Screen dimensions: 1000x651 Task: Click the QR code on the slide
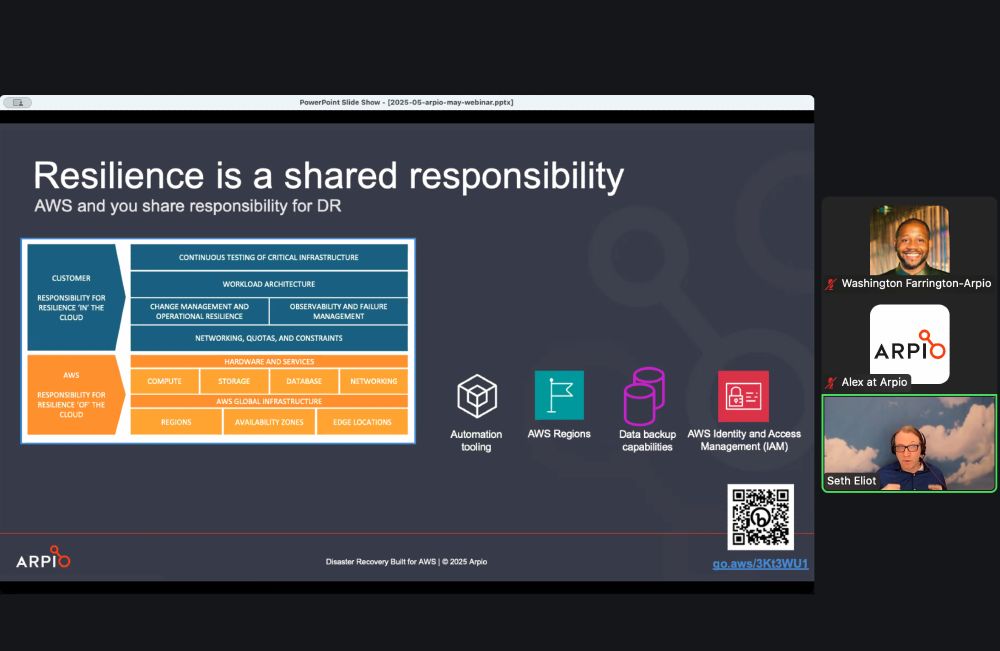pyautogui.click(x=761, y=517)
